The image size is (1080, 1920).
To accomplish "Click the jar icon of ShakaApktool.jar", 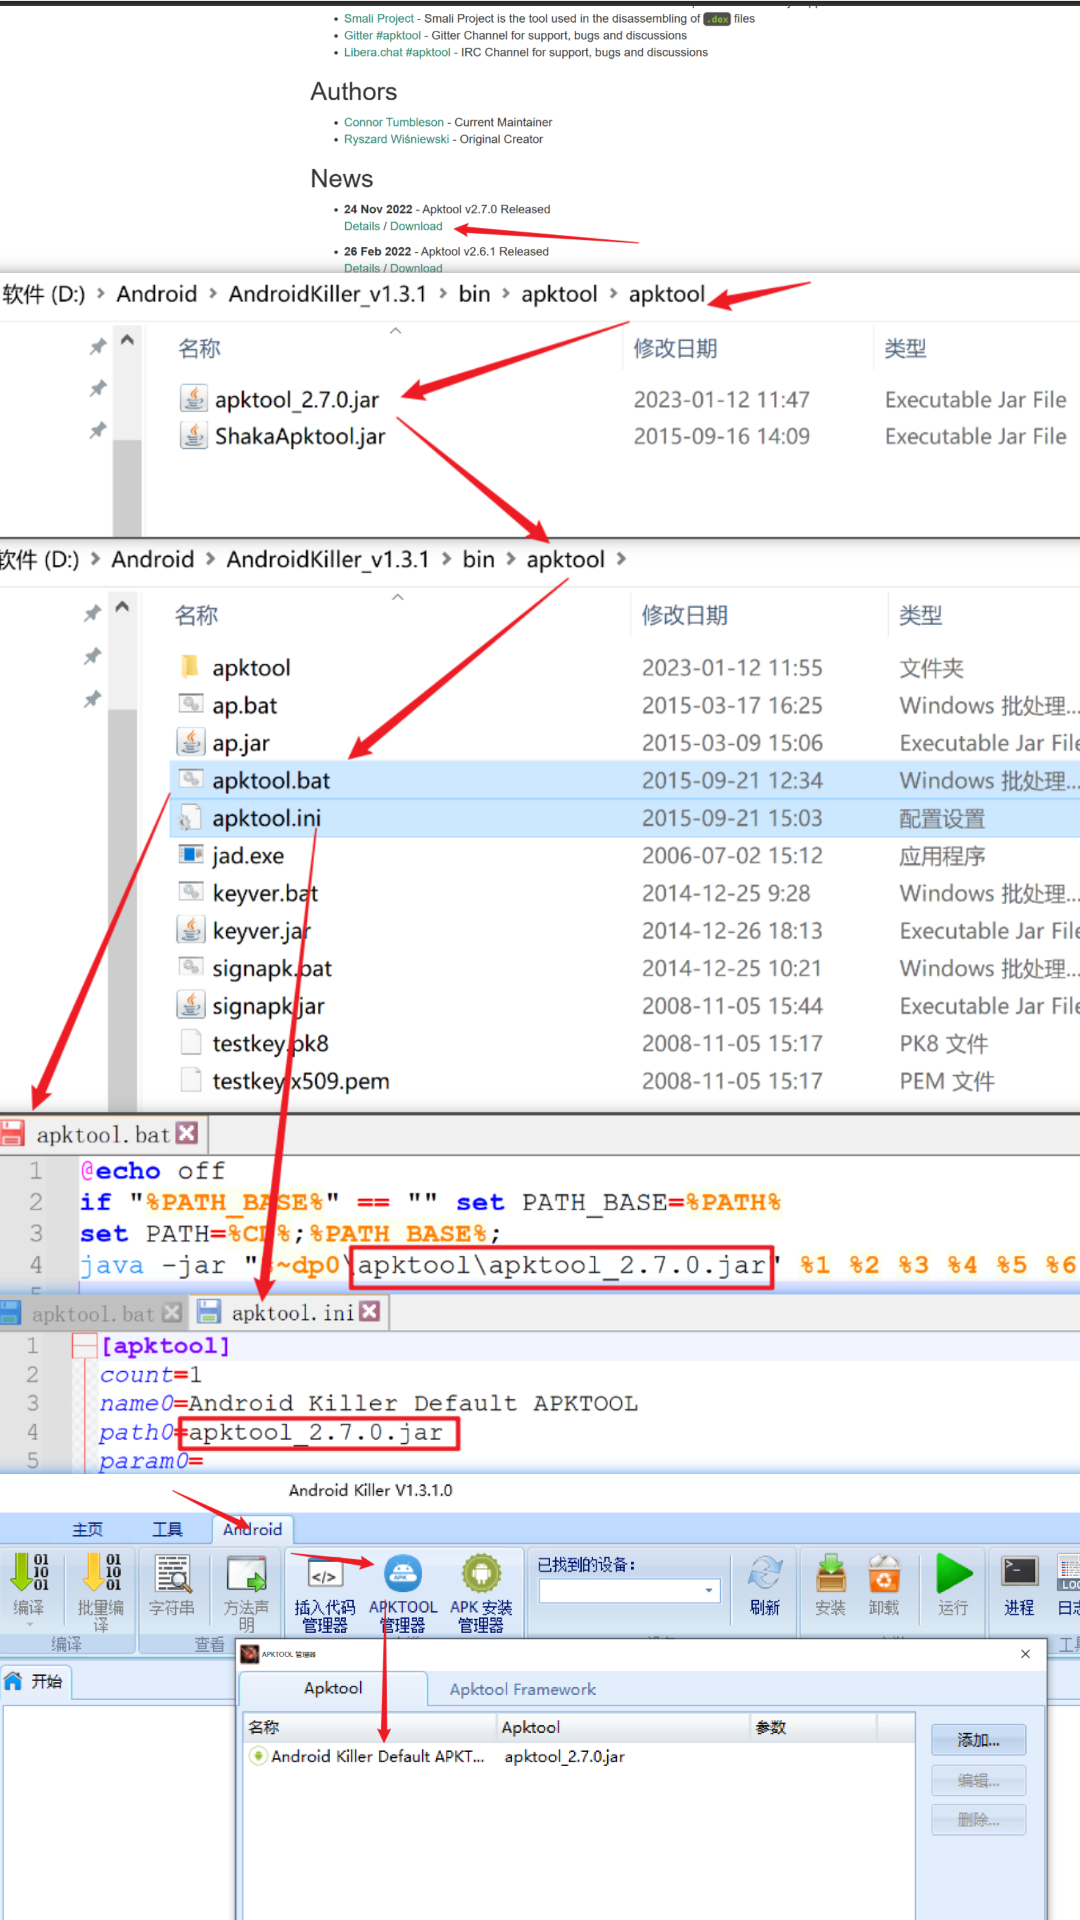I will (193, 435).
